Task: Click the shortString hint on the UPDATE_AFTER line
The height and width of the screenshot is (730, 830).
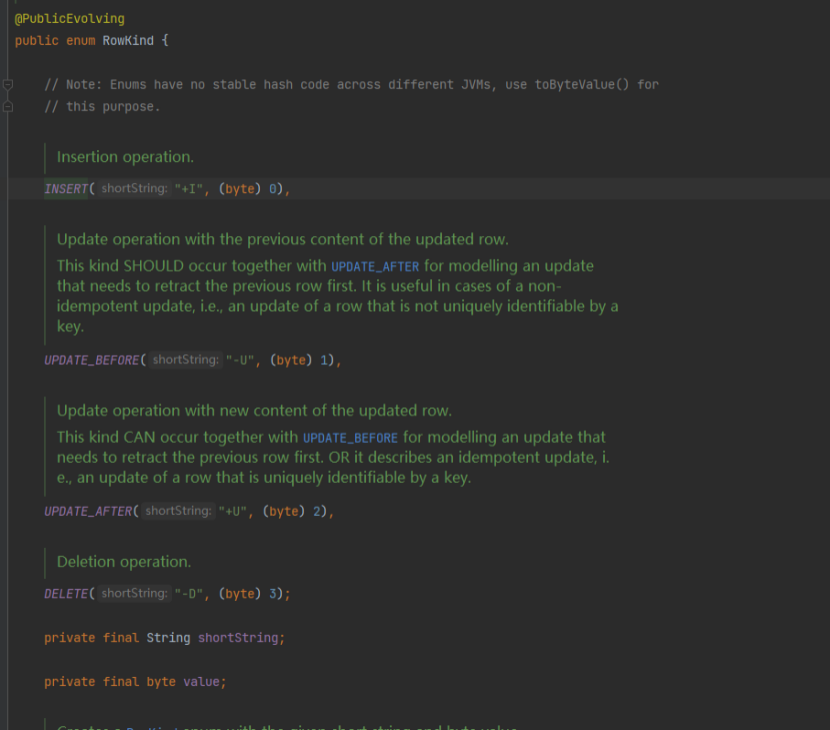Action: (178, 511)
